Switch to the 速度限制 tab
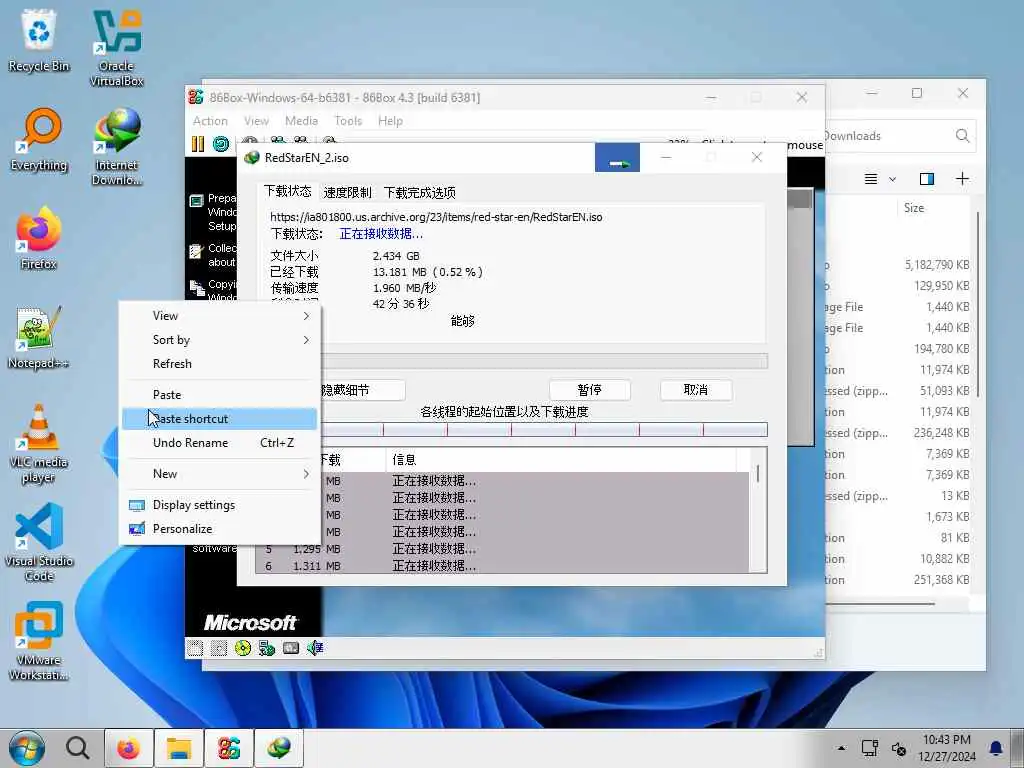The height and width of the screenshot is (768, 1024). click(x=347, y=193)
